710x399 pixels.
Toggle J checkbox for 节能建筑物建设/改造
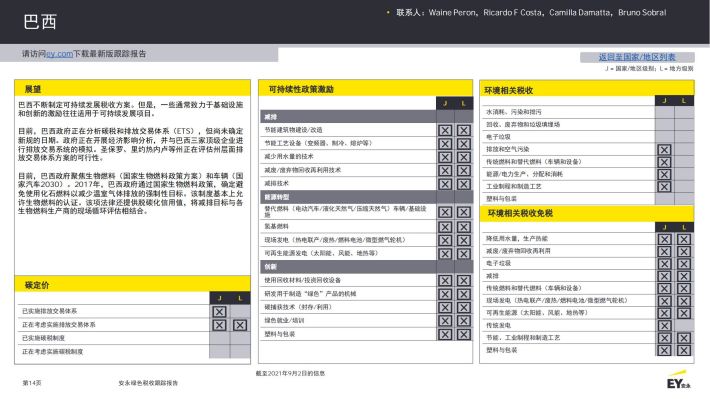[x=445, y=130]
